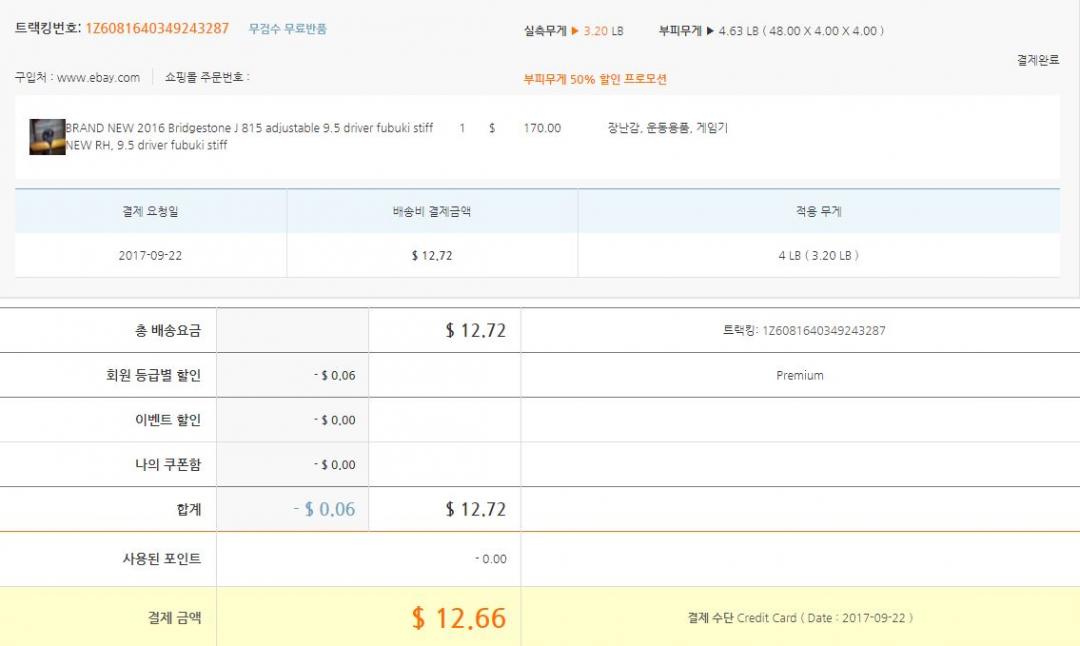Click the 결제완료 status label
Image resolution: width=1080 pixels, height=646 pixels.
1037,60
